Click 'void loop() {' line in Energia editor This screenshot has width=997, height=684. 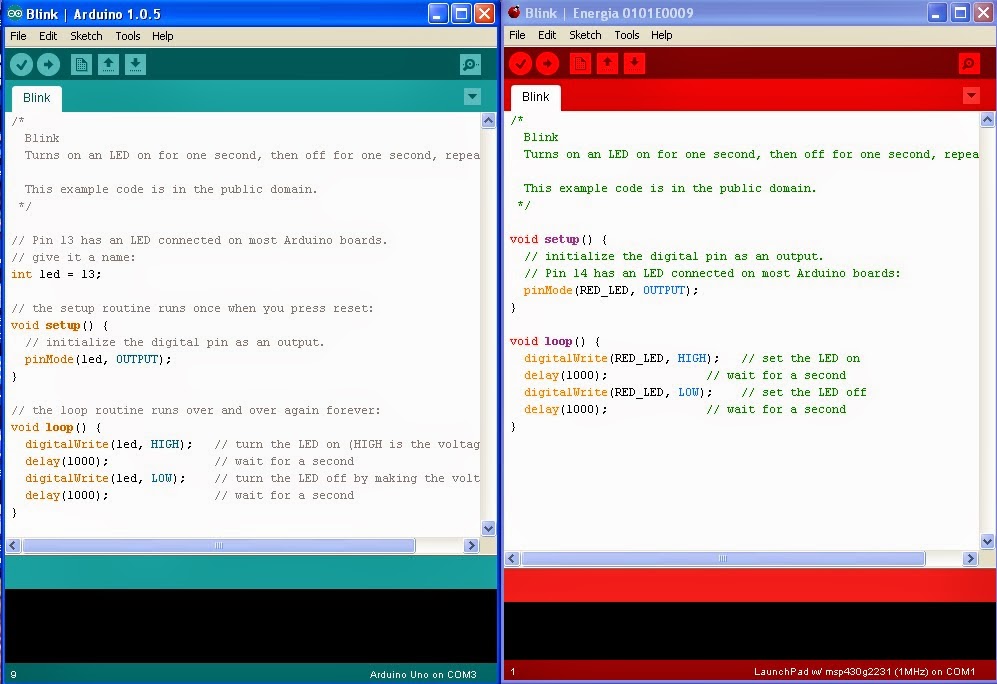point(555,341)
